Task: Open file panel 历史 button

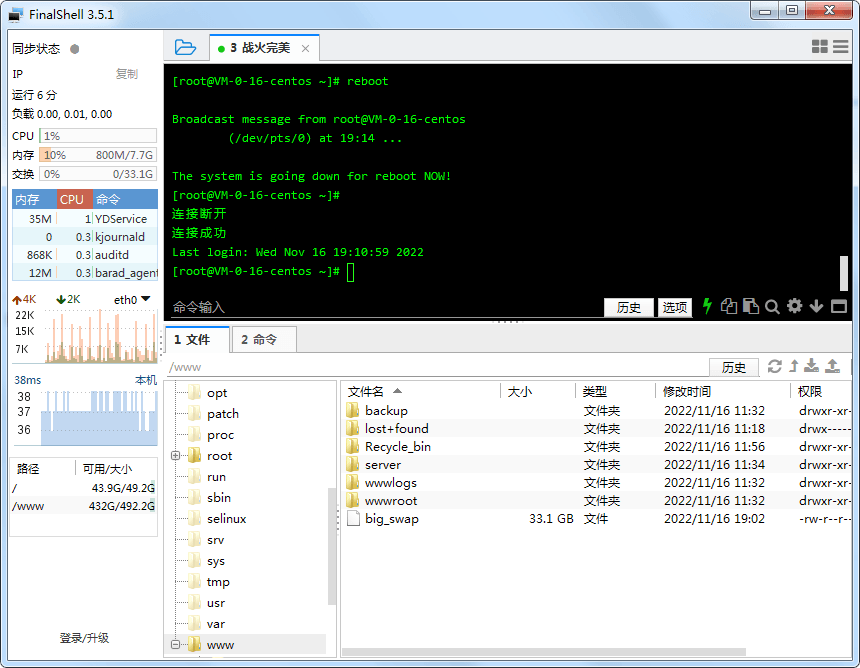Action: pyautogui.click(x=734, y=367)
